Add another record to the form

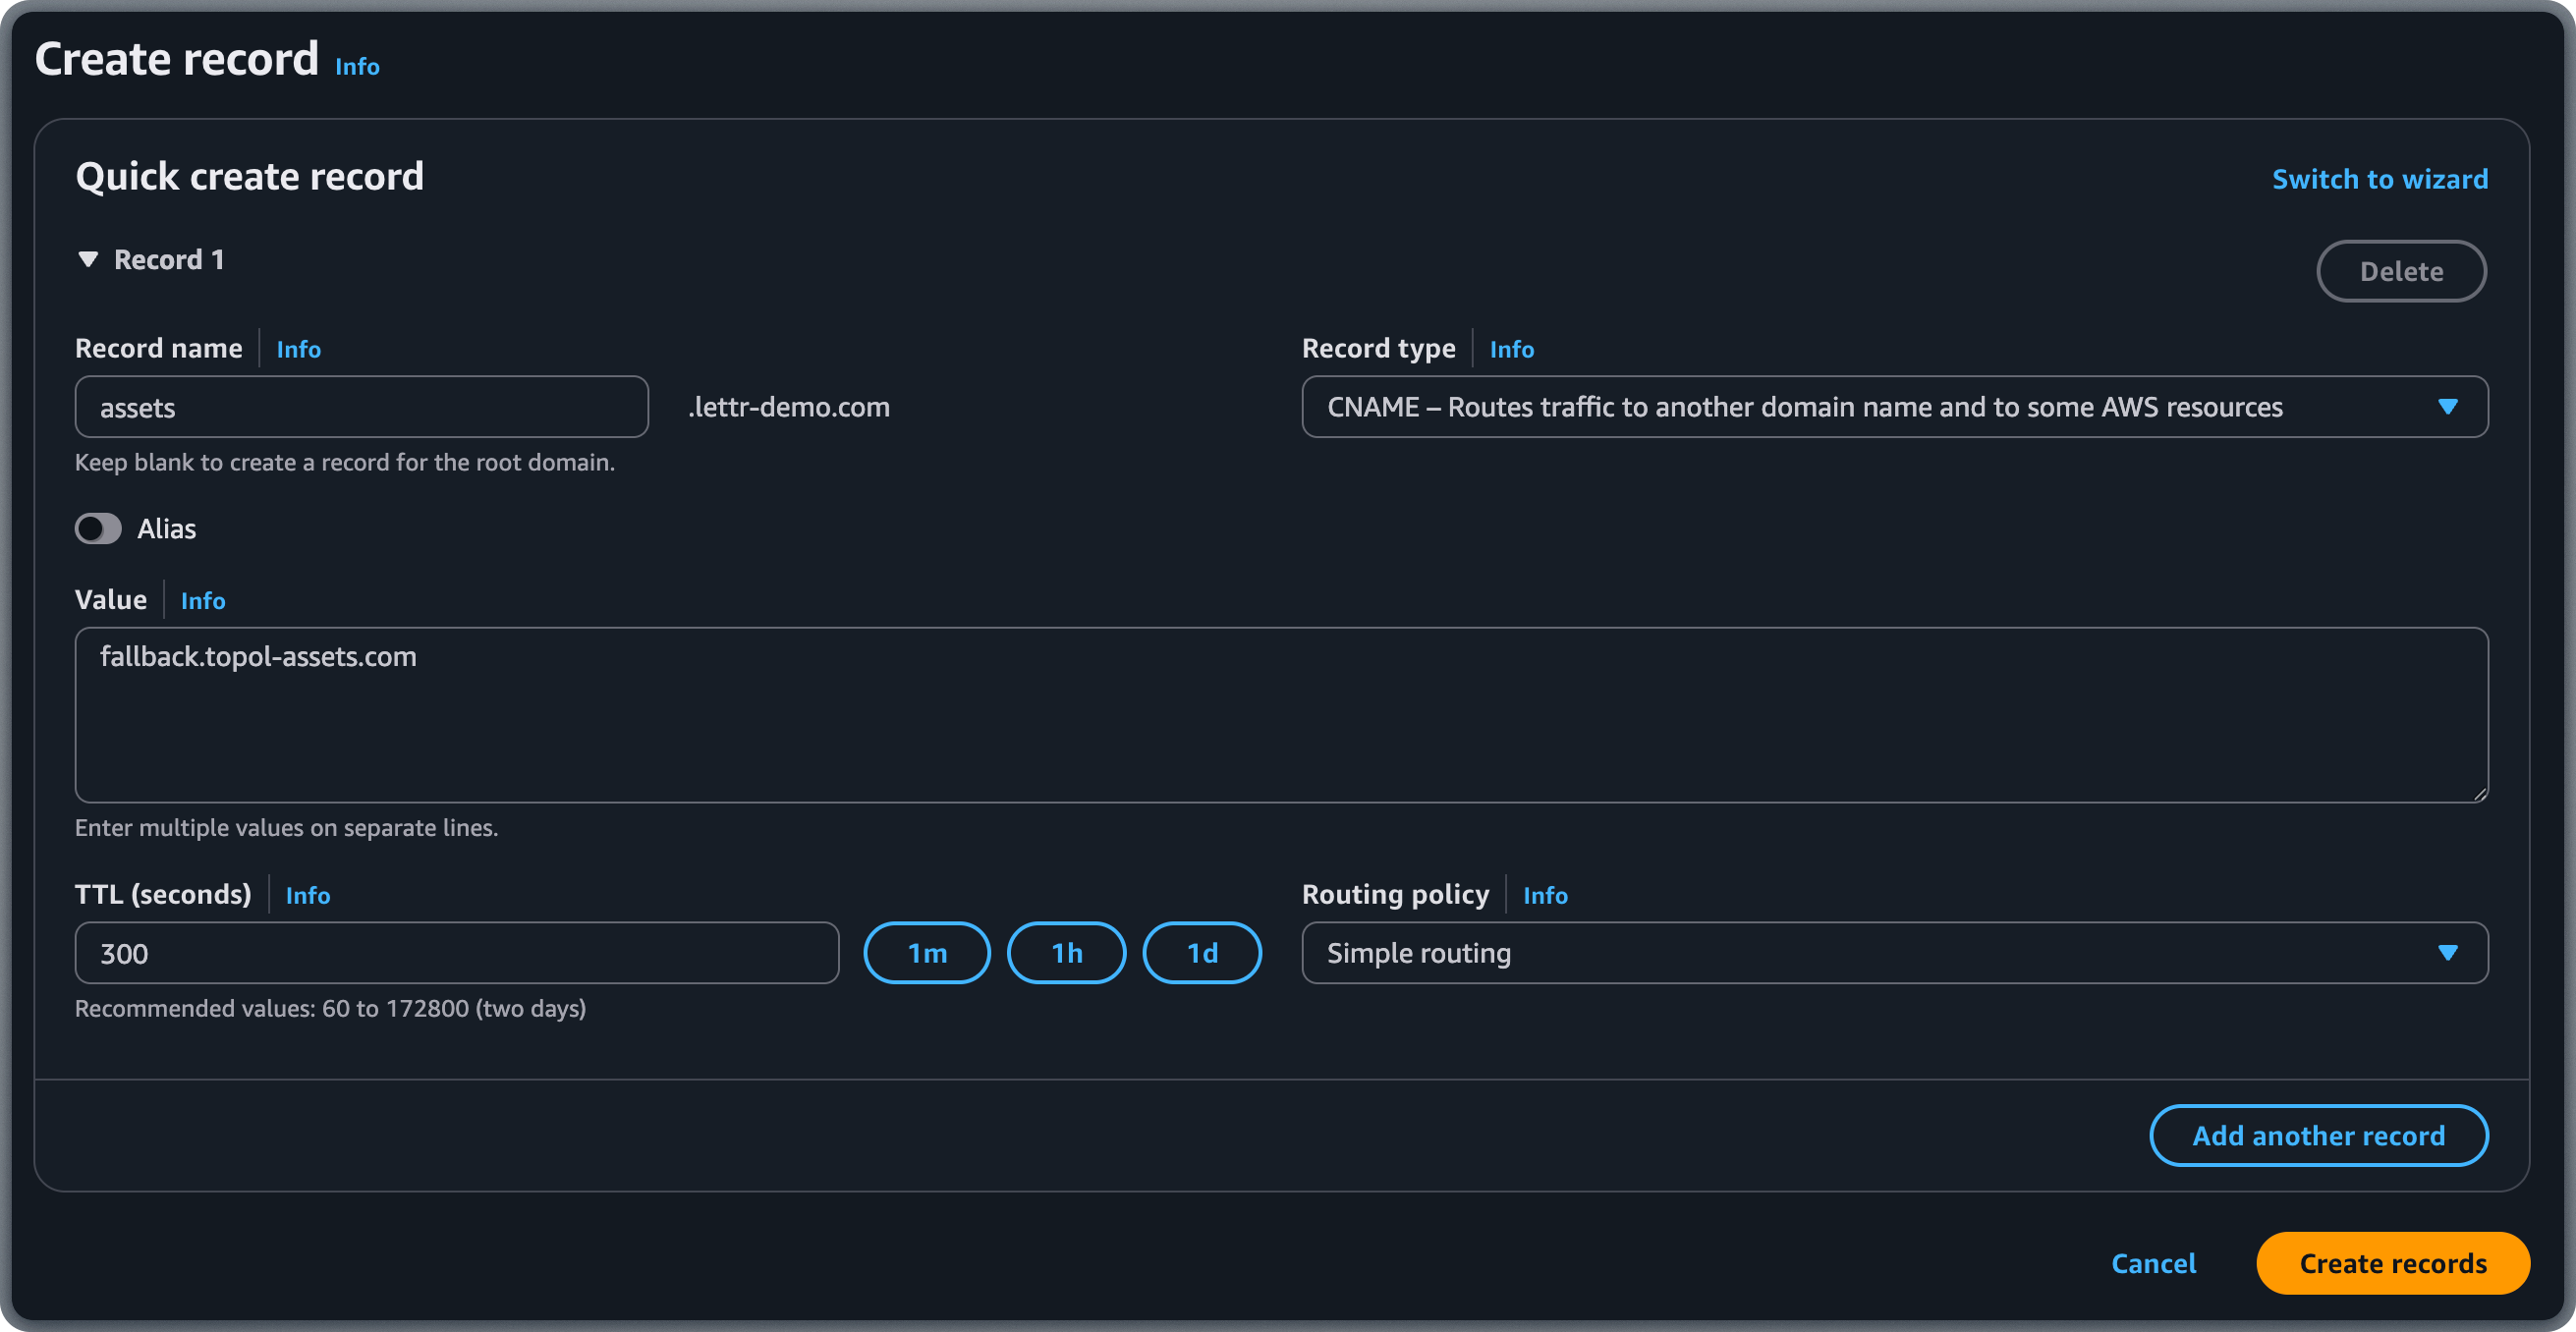pyautogui.click(x=2318, y=1135)
